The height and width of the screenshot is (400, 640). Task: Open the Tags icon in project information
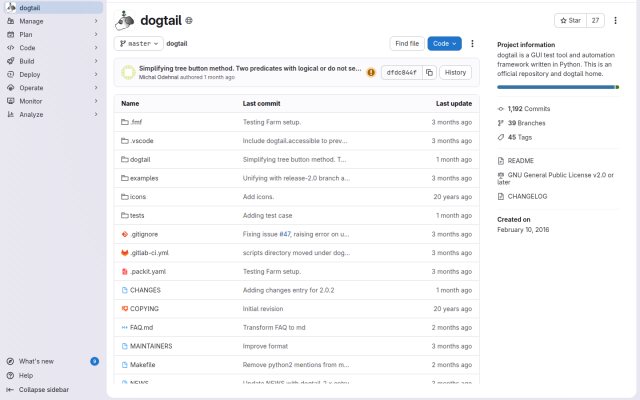click(x=501, y=137)
